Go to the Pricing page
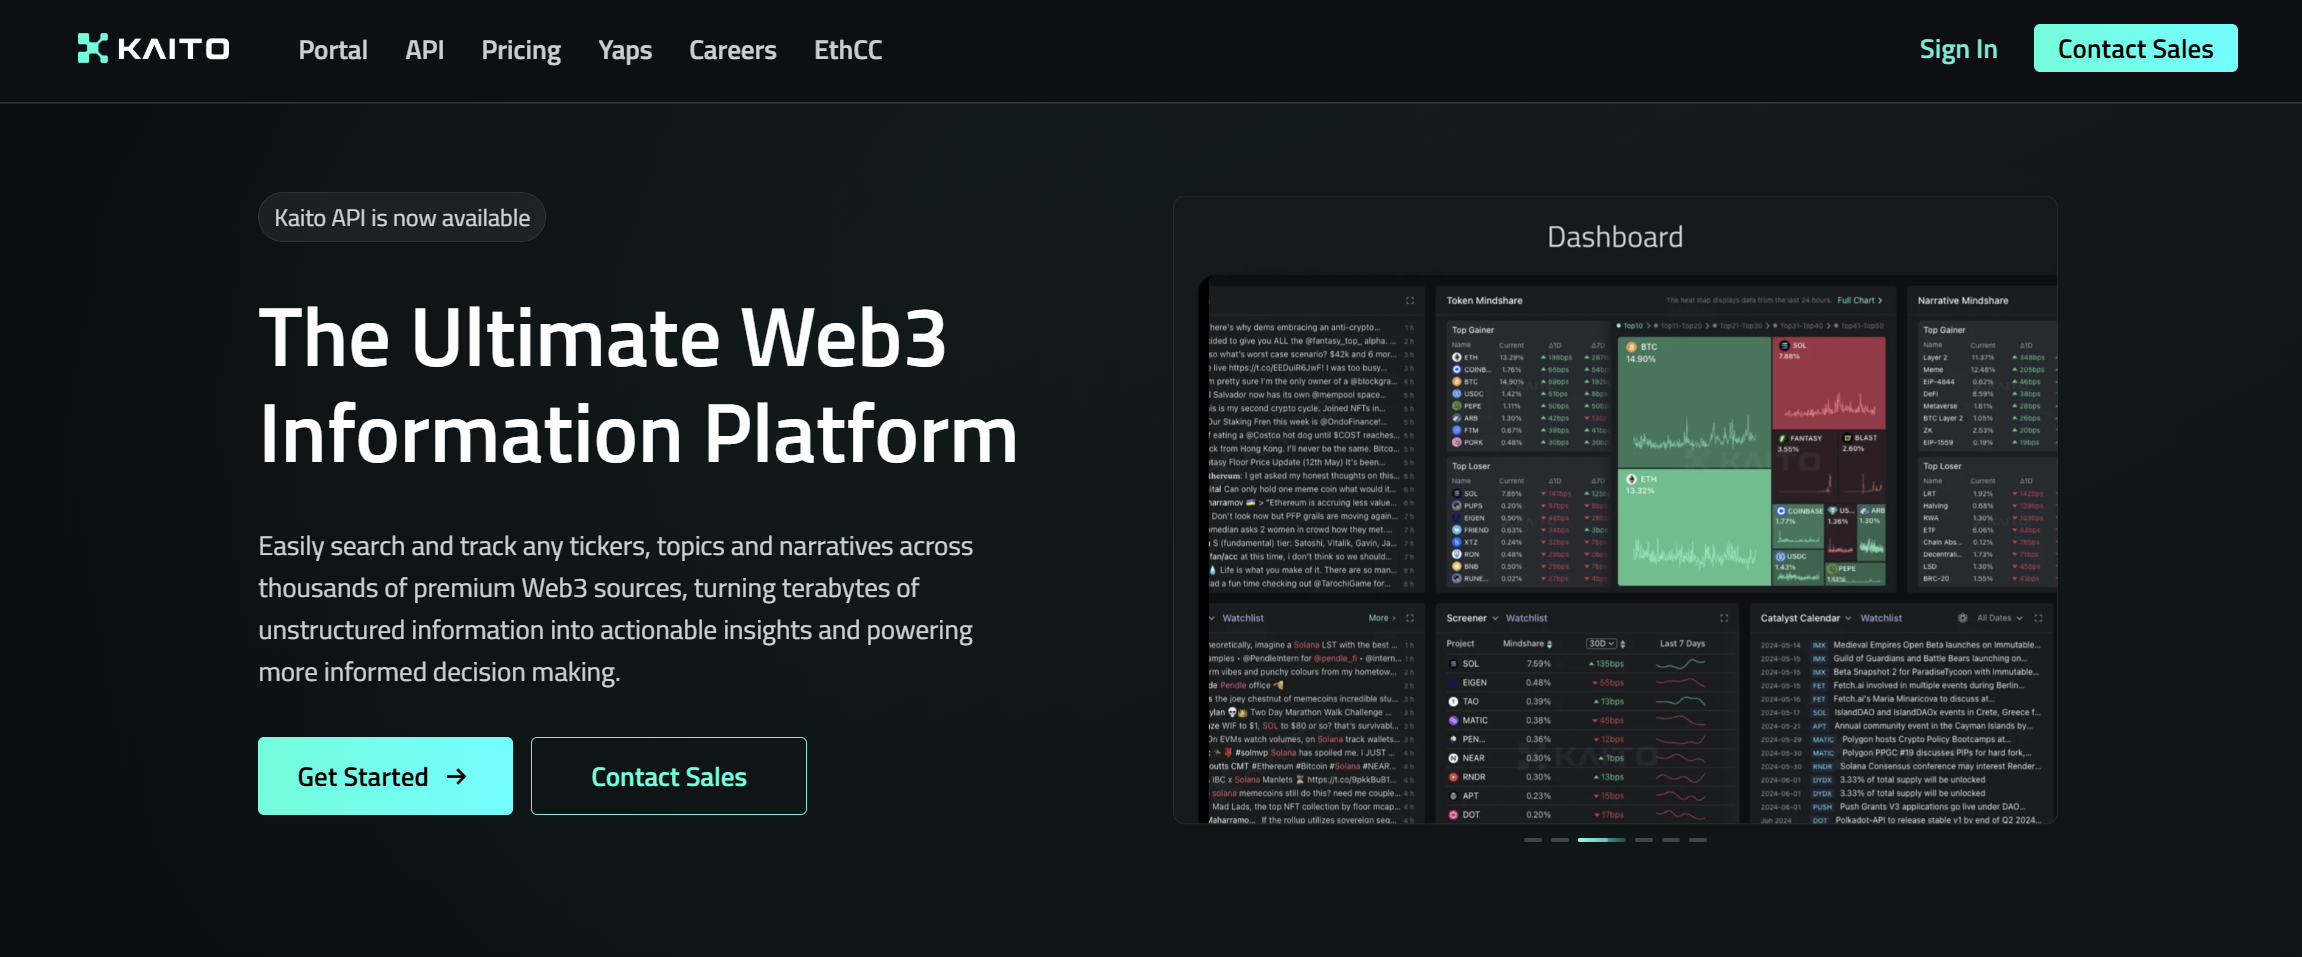 point(521,50)
